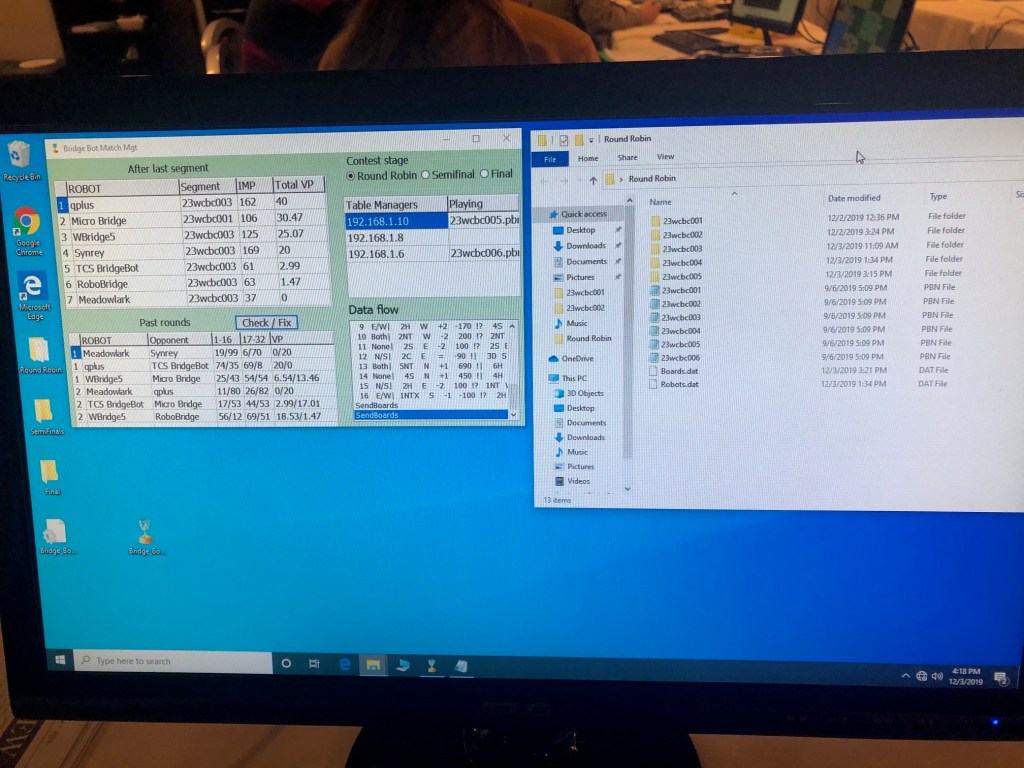This screenshot has height=768, width=1024.
Task: Open the quick access toolbar dropdown arrow
Action: (591, 140)
